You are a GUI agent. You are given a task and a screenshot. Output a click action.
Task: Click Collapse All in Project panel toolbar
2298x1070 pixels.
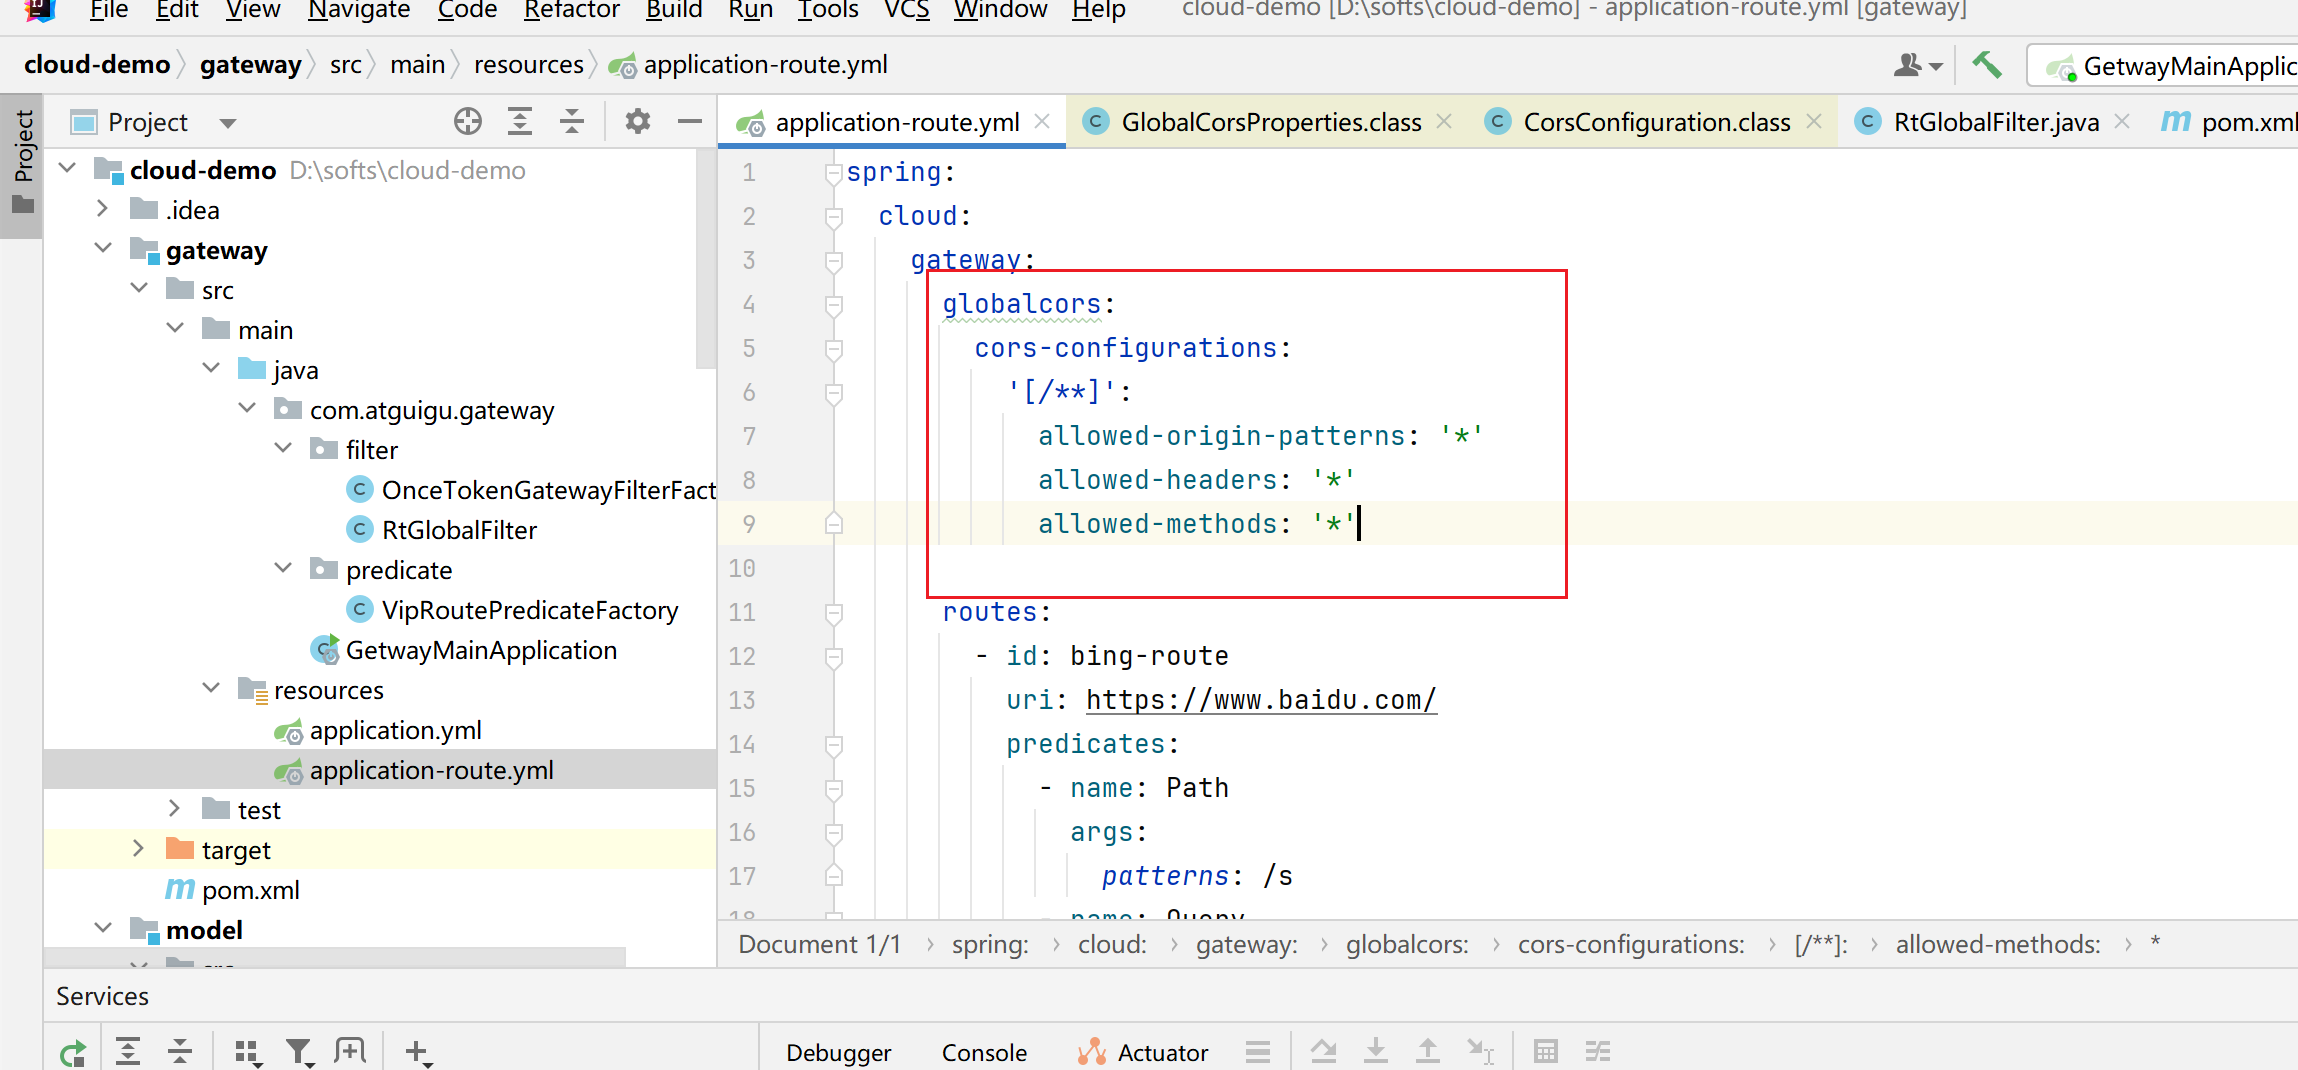coord(572,122)
